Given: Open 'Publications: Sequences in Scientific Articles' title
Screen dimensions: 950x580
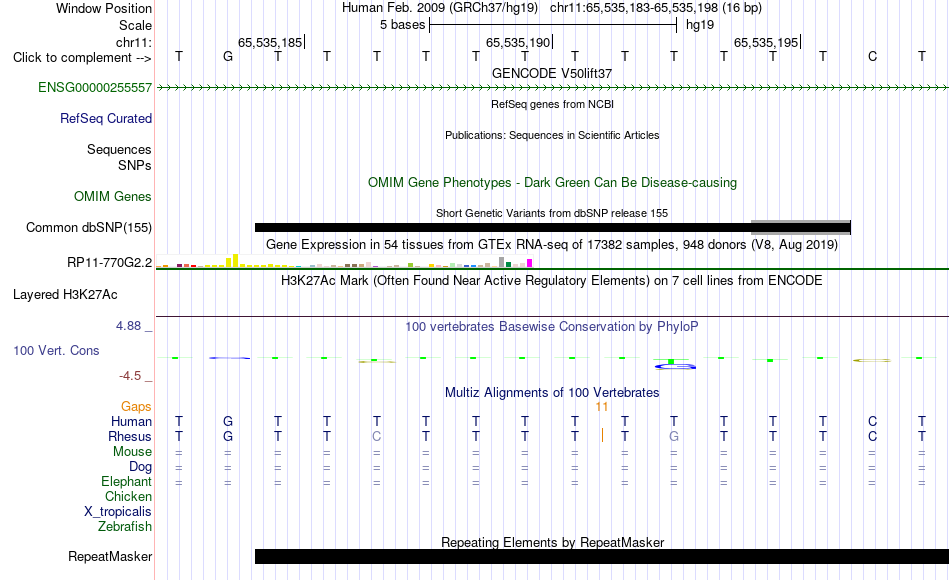Looking at the screenshot, I should tap(552, 136).
